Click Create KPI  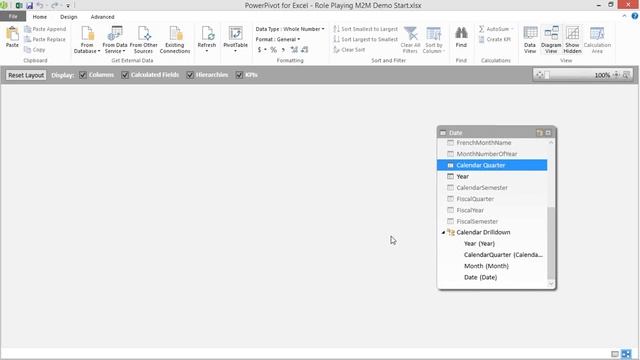pyautogui.click(x=495, y=39)
